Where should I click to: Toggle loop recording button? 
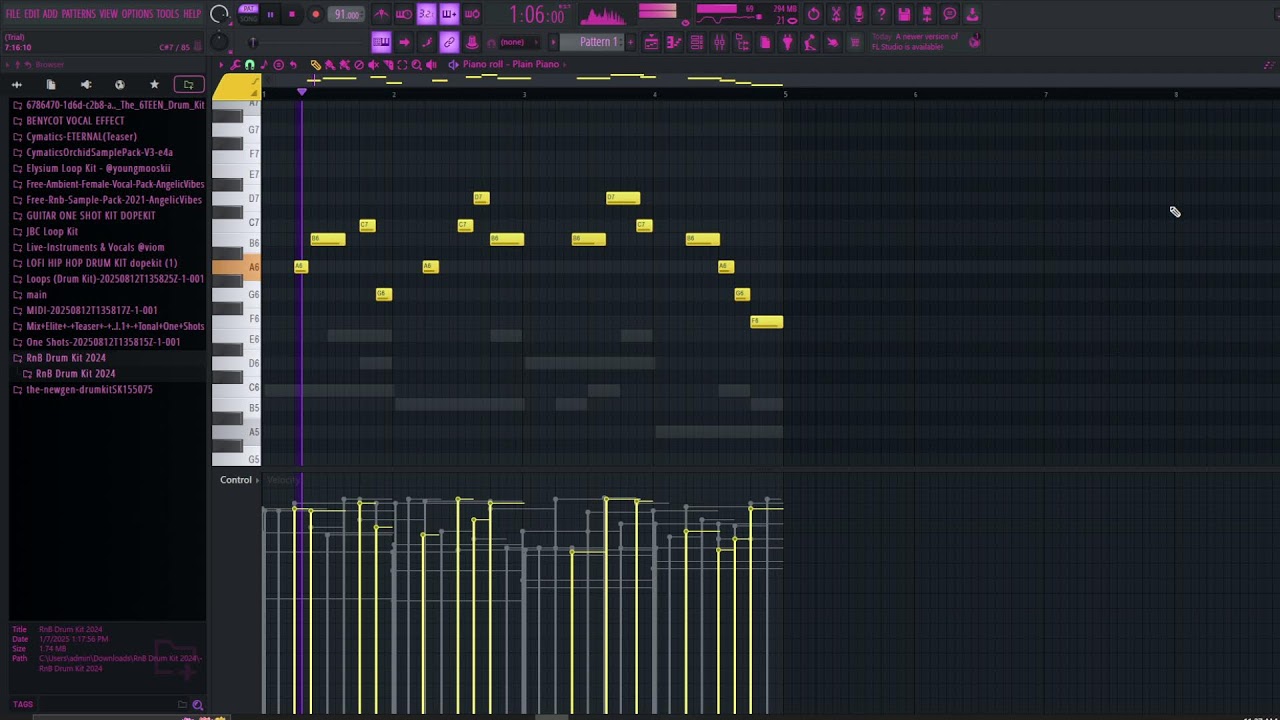pos(472,14)
